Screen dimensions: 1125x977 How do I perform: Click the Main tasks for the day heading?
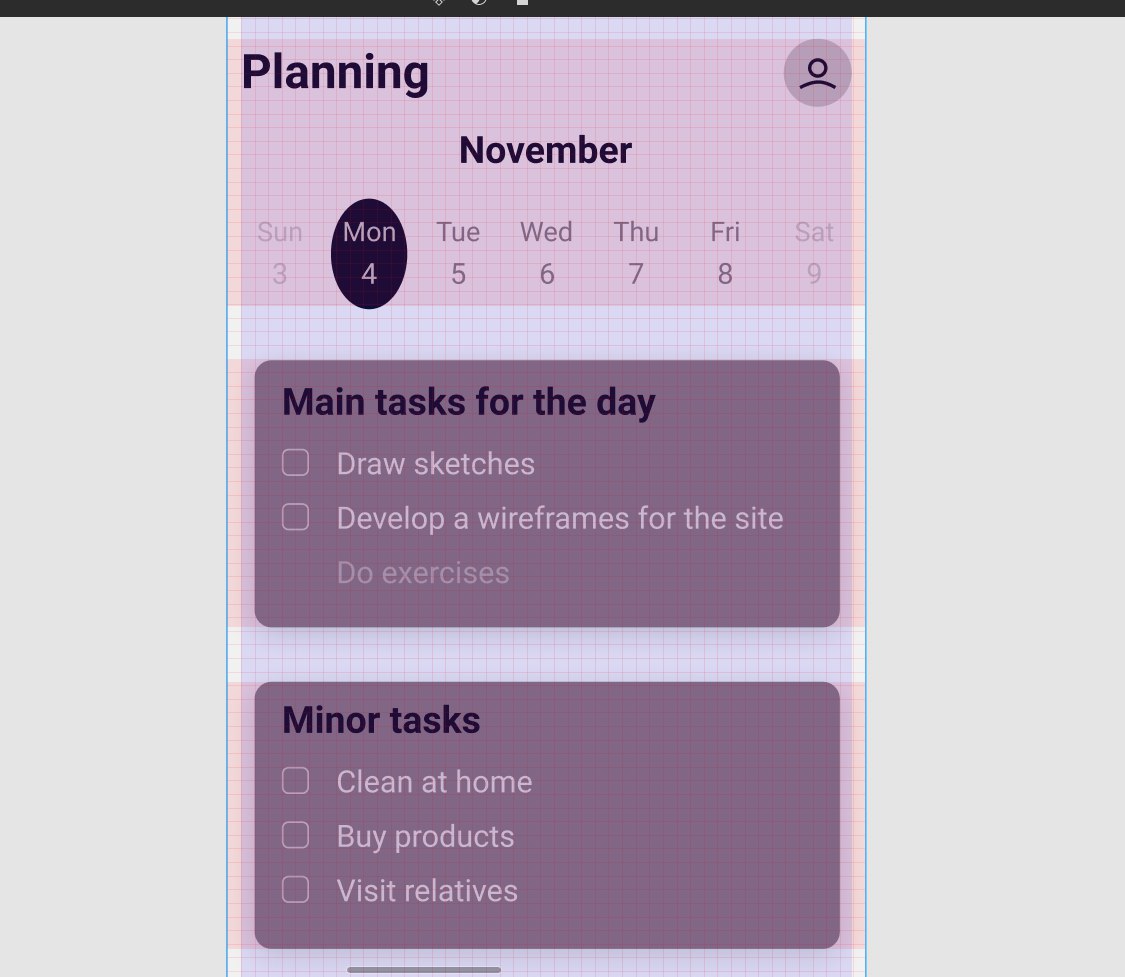469,402
